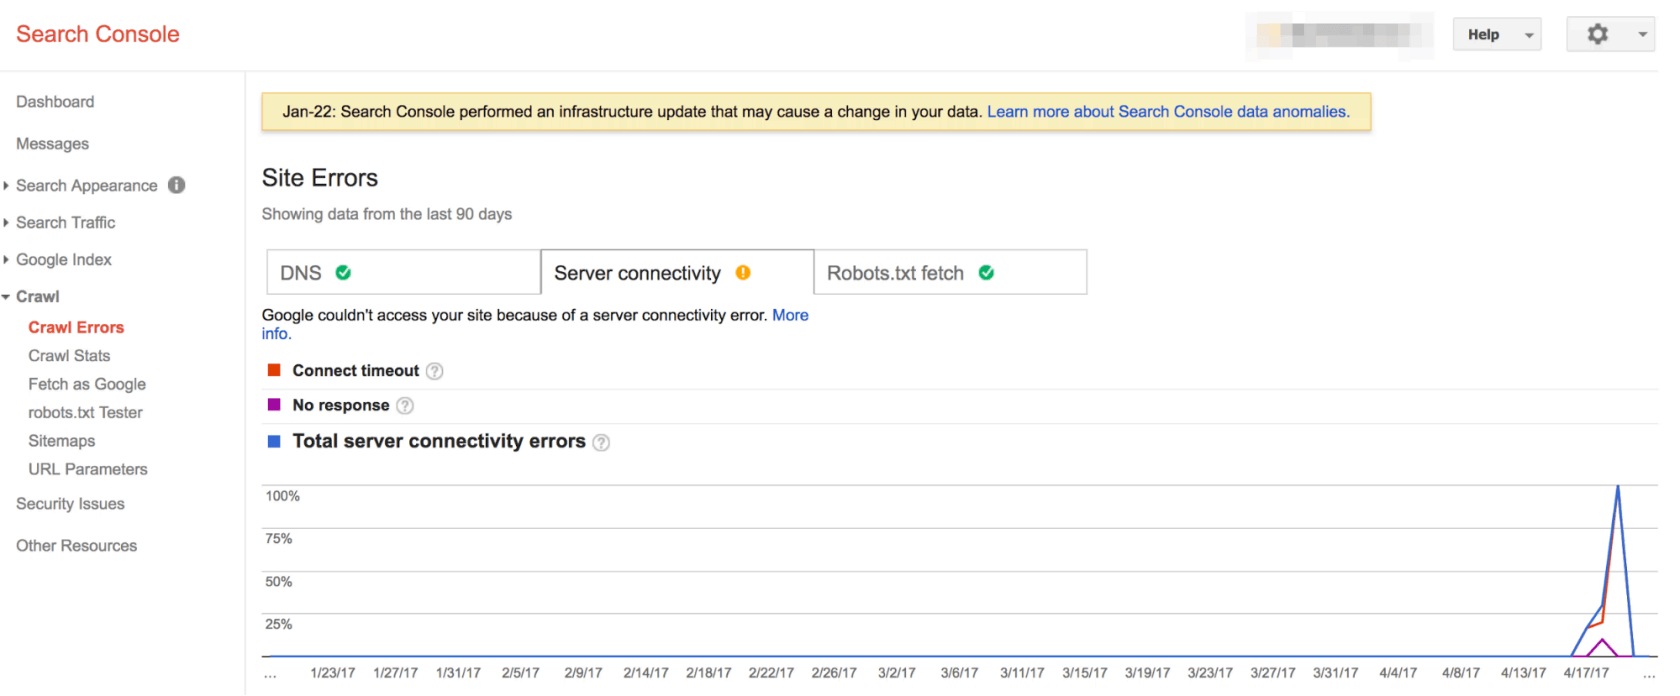Image resolution: width=1680 pixels, height=696 pixels.
Task: Open the help icon next to No response
Action: click(x=405, y=406)
